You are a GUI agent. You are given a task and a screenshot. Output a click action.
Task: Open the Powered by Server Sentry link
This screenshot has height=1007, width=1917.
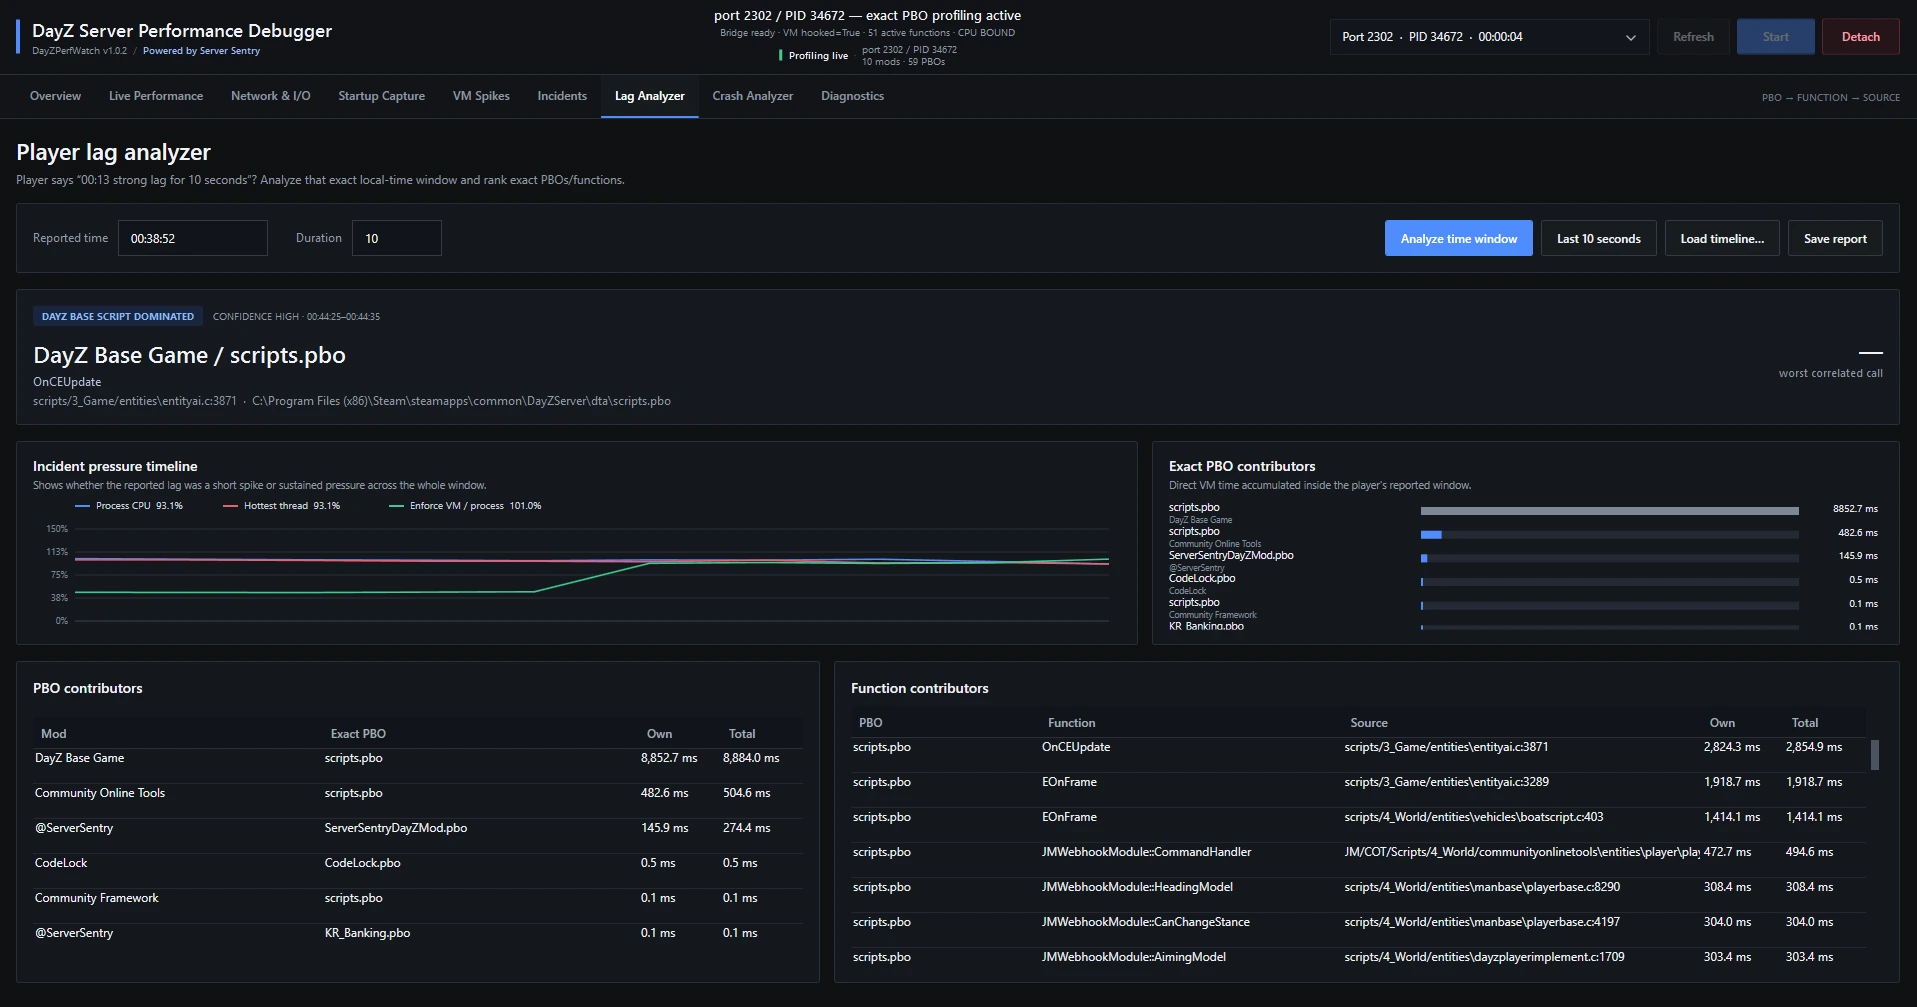point(201,51)
